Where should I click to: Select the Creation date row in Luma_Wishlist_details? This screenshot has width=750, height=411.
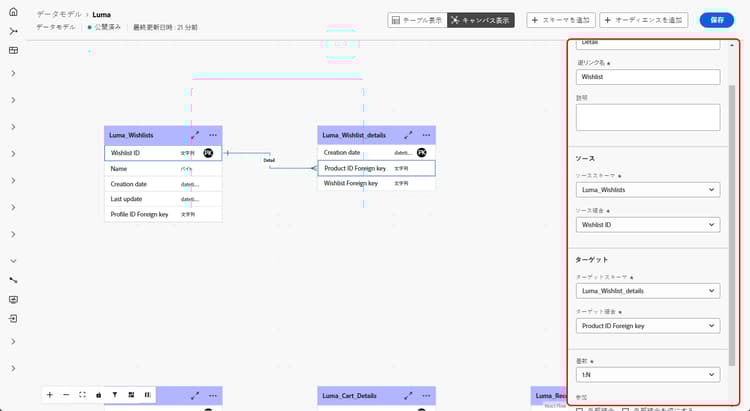pyautogui.click(x=376, y=153)
